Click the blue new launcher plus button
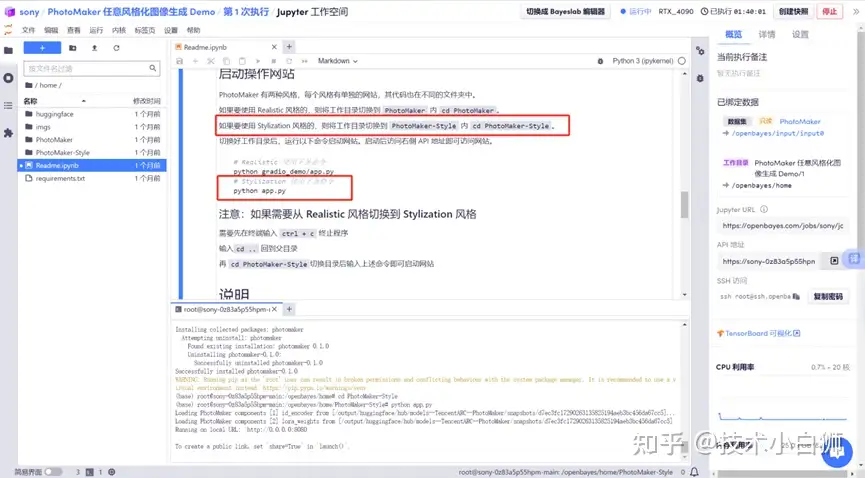Viewport: 865px width, 478px height. pos(42,48)
